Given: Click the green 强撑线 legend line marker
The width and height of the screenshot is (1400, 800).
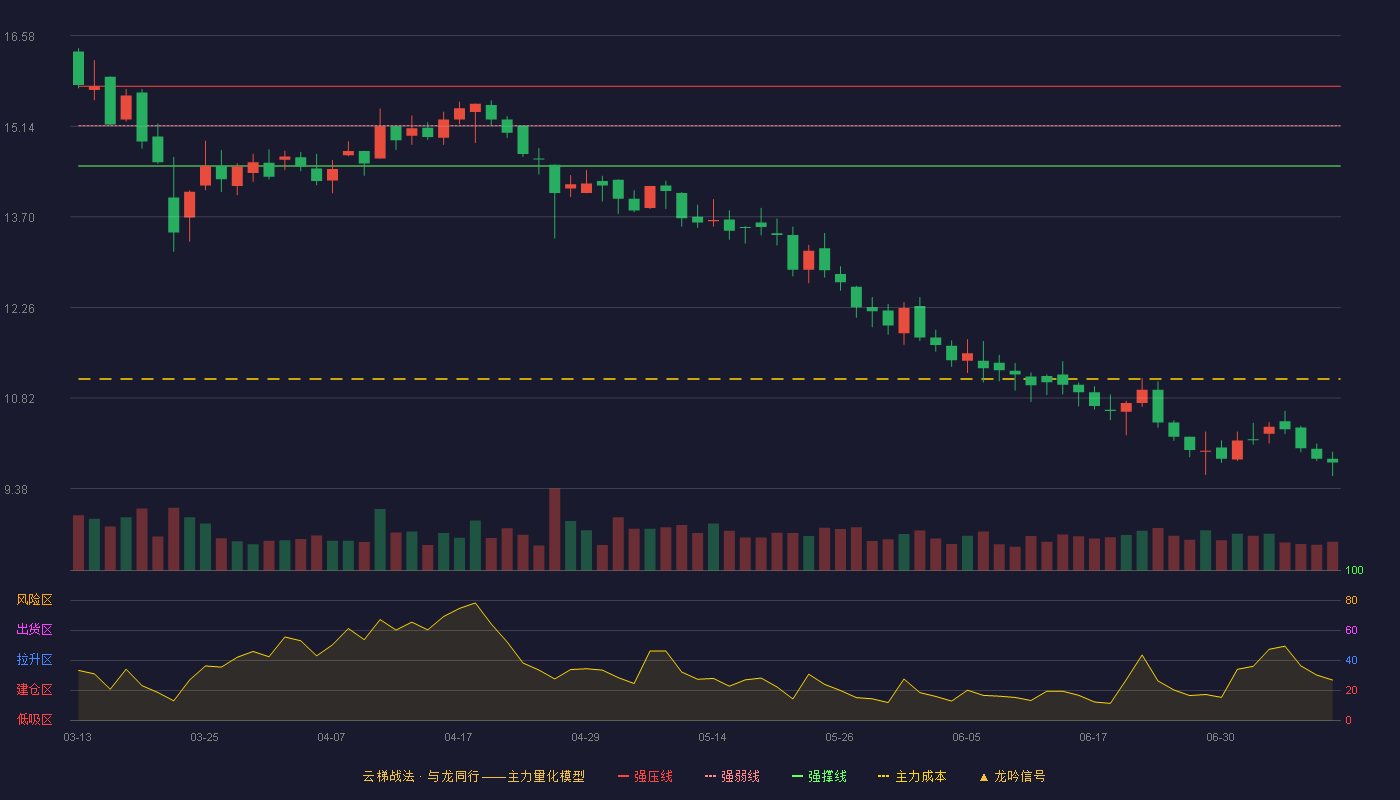Looking at the screenshot, I should pos(797,776).
